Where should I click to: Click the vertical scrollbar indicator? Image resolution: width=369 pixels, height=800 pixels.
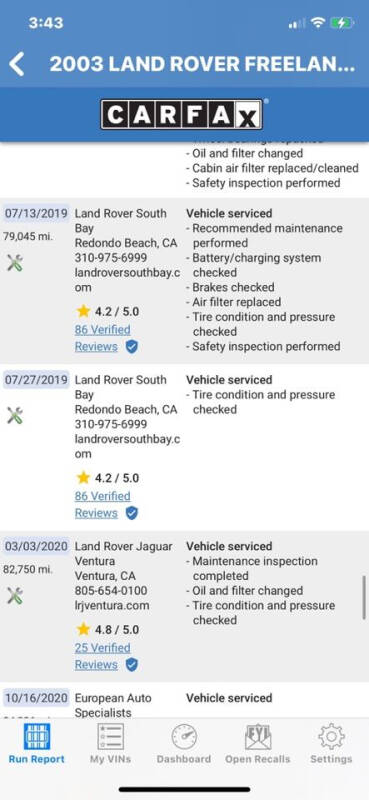[x=364, y=597]
